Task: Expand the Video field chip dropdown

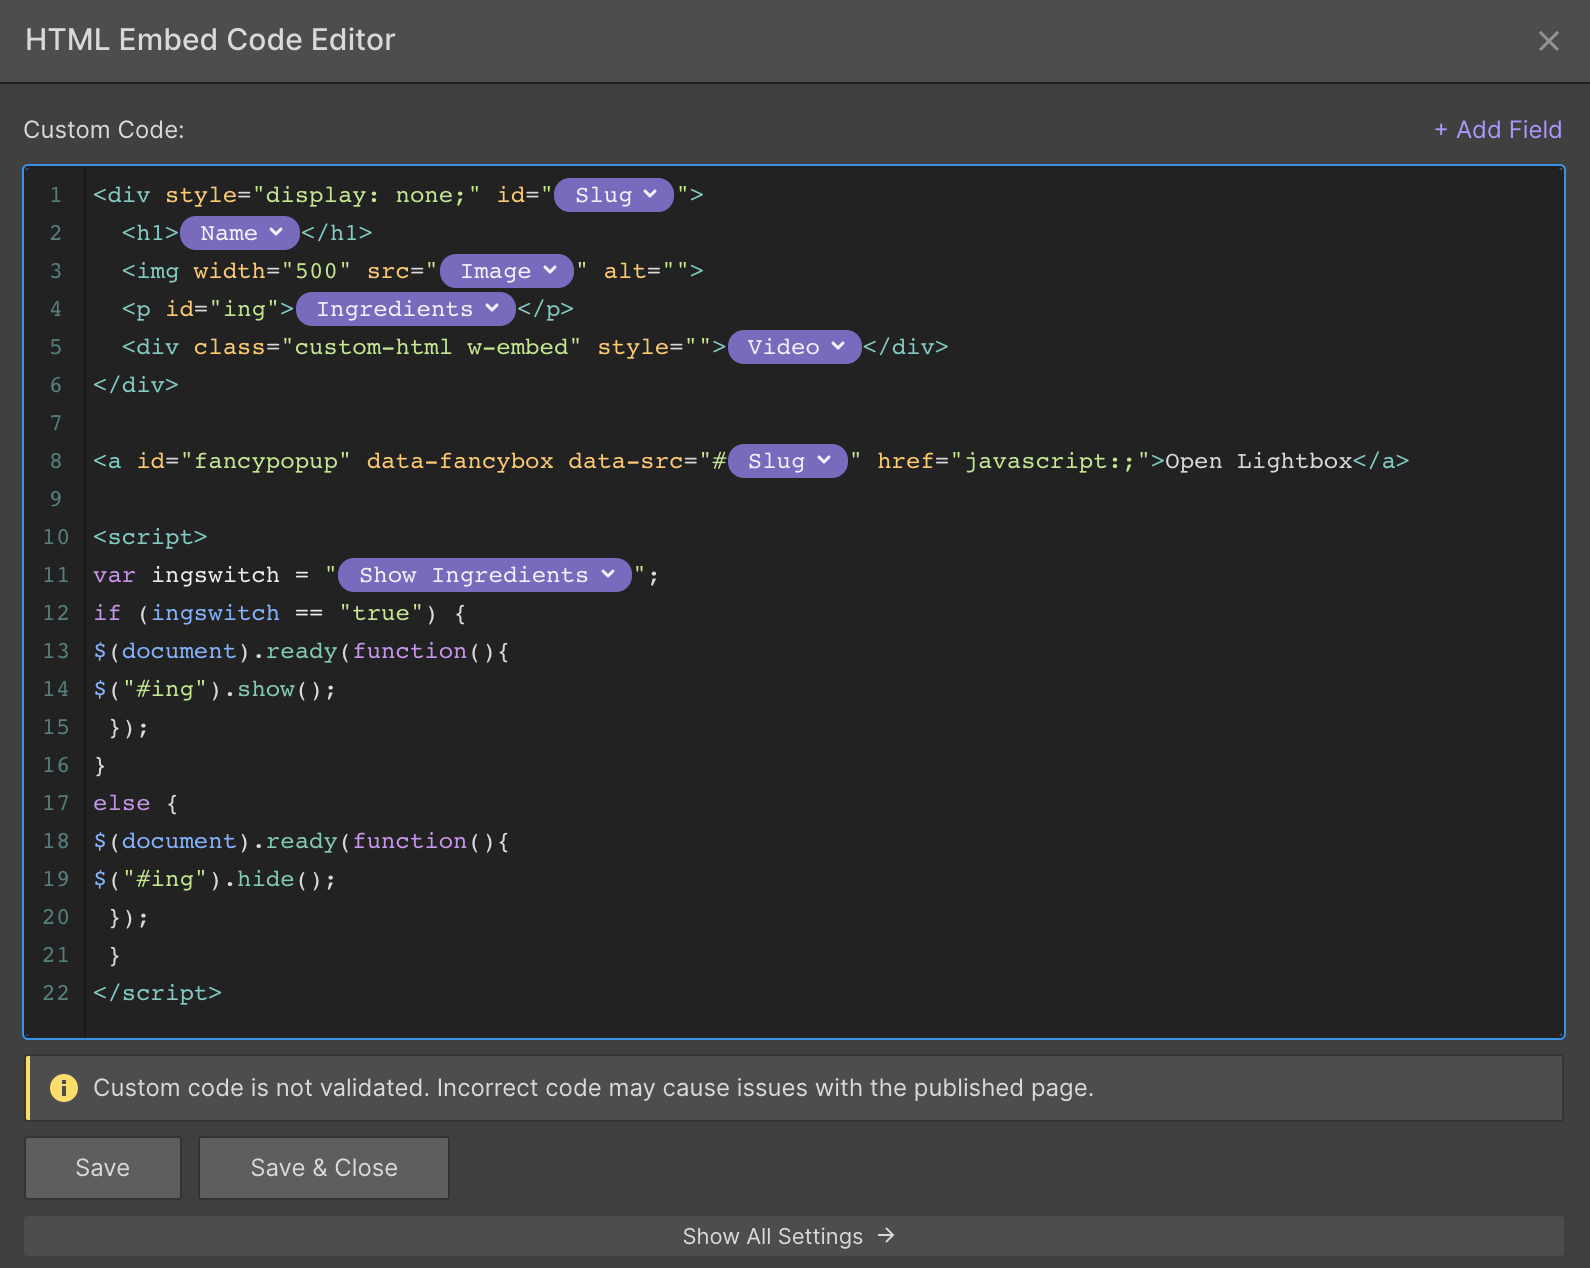Action: tap(794, 347)
